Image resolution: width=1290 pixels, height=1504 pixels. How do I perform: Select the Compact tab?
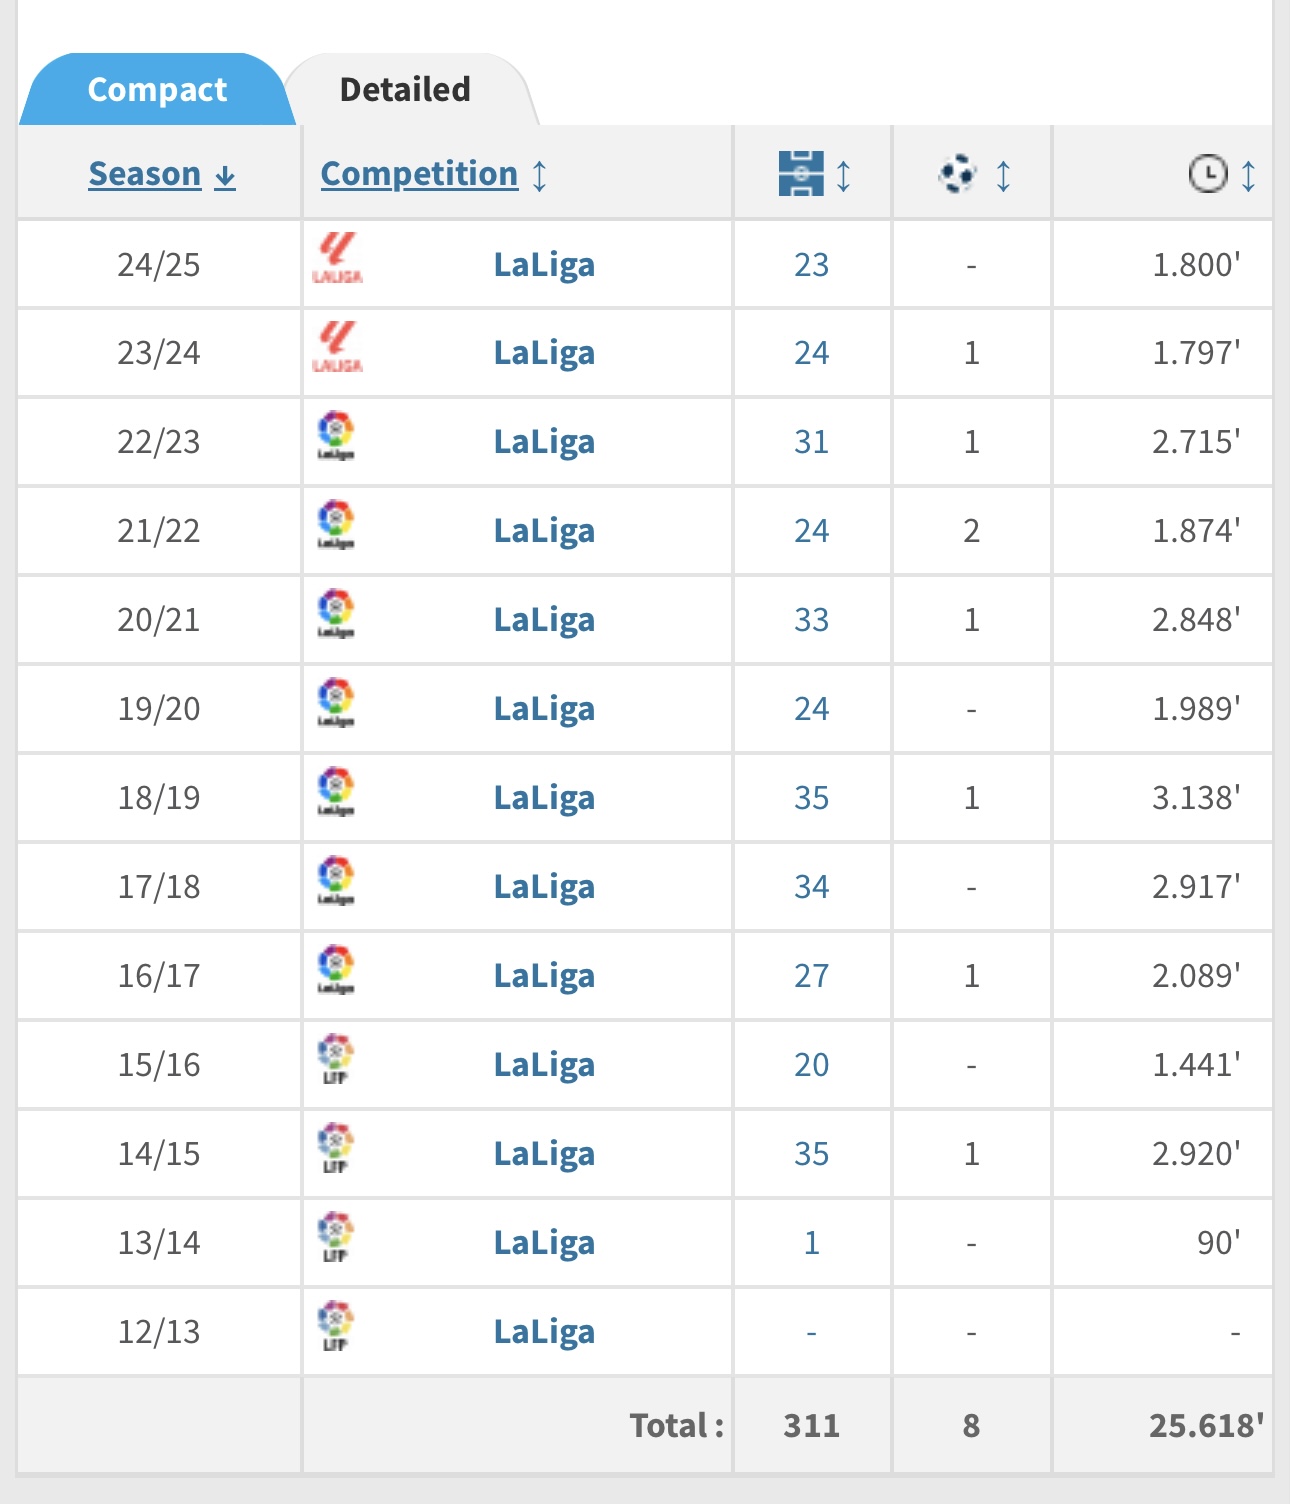tap(157, 90)
